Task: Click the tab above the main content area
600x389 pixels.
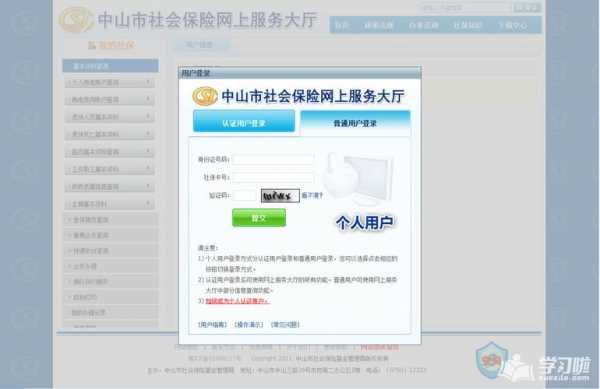Action: 202,45
